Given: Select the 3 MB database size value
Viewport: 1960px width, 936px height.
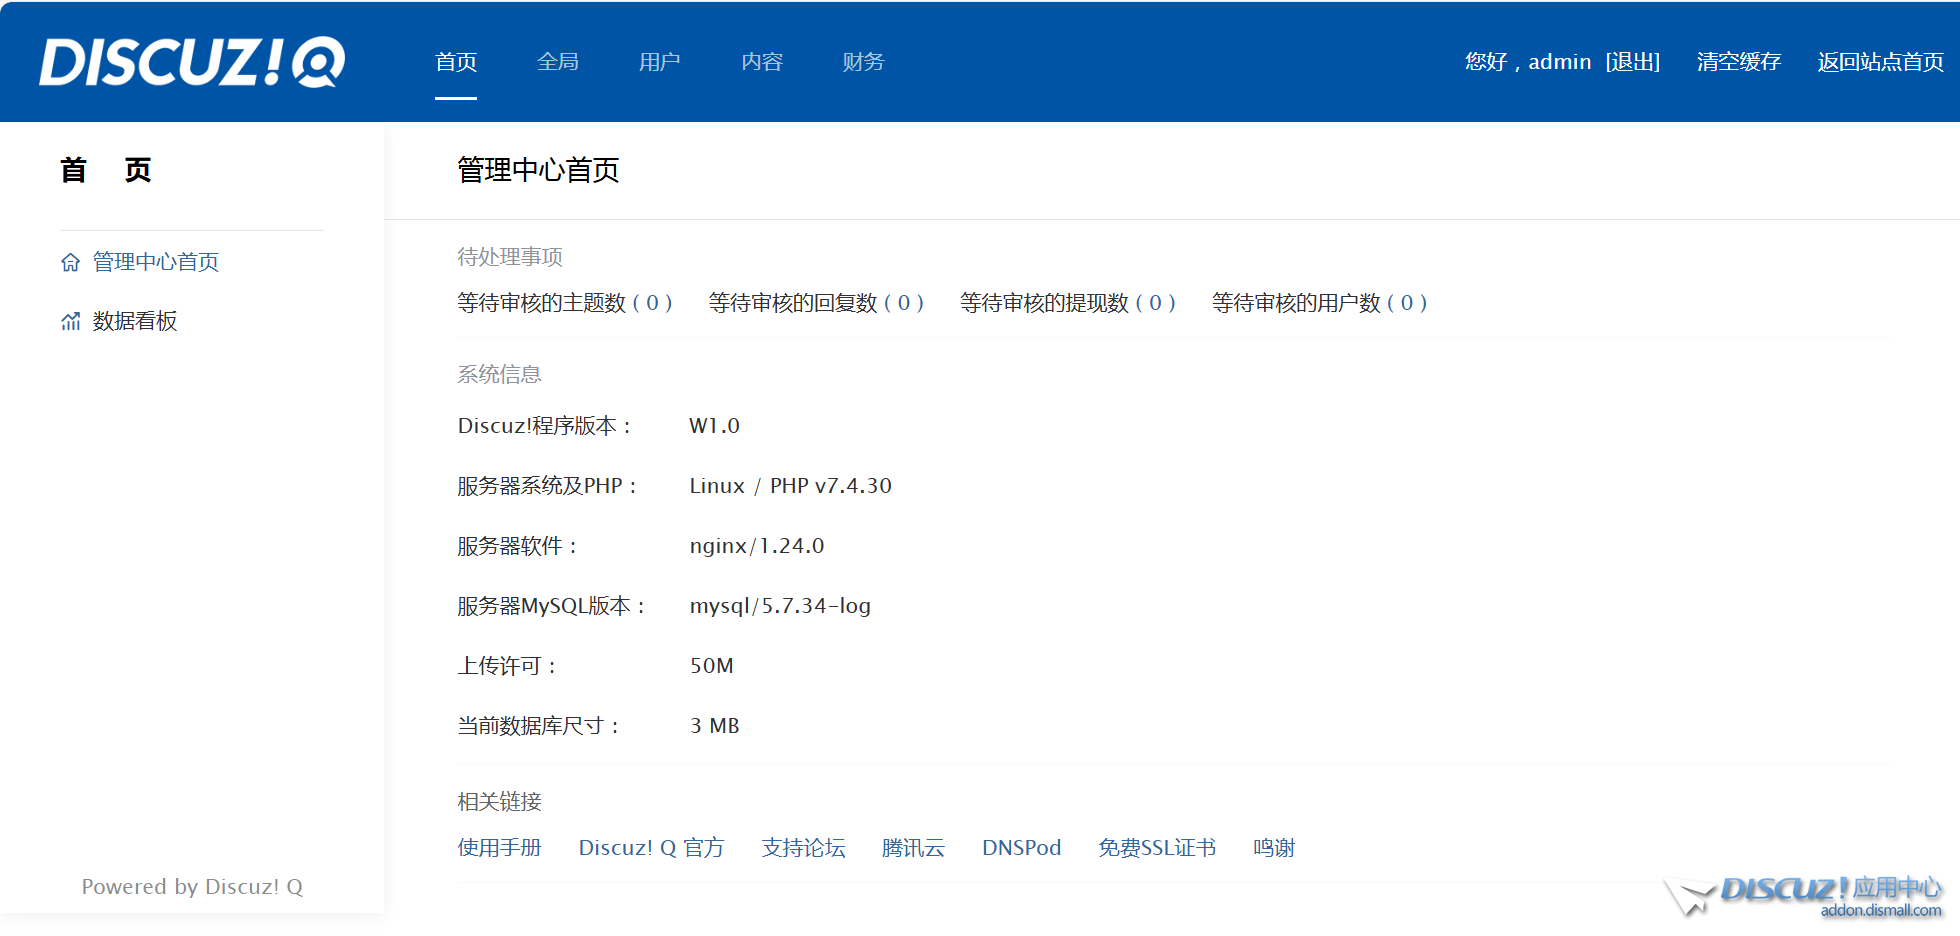Looking at the screenshot, I should [x=715, y=726].
